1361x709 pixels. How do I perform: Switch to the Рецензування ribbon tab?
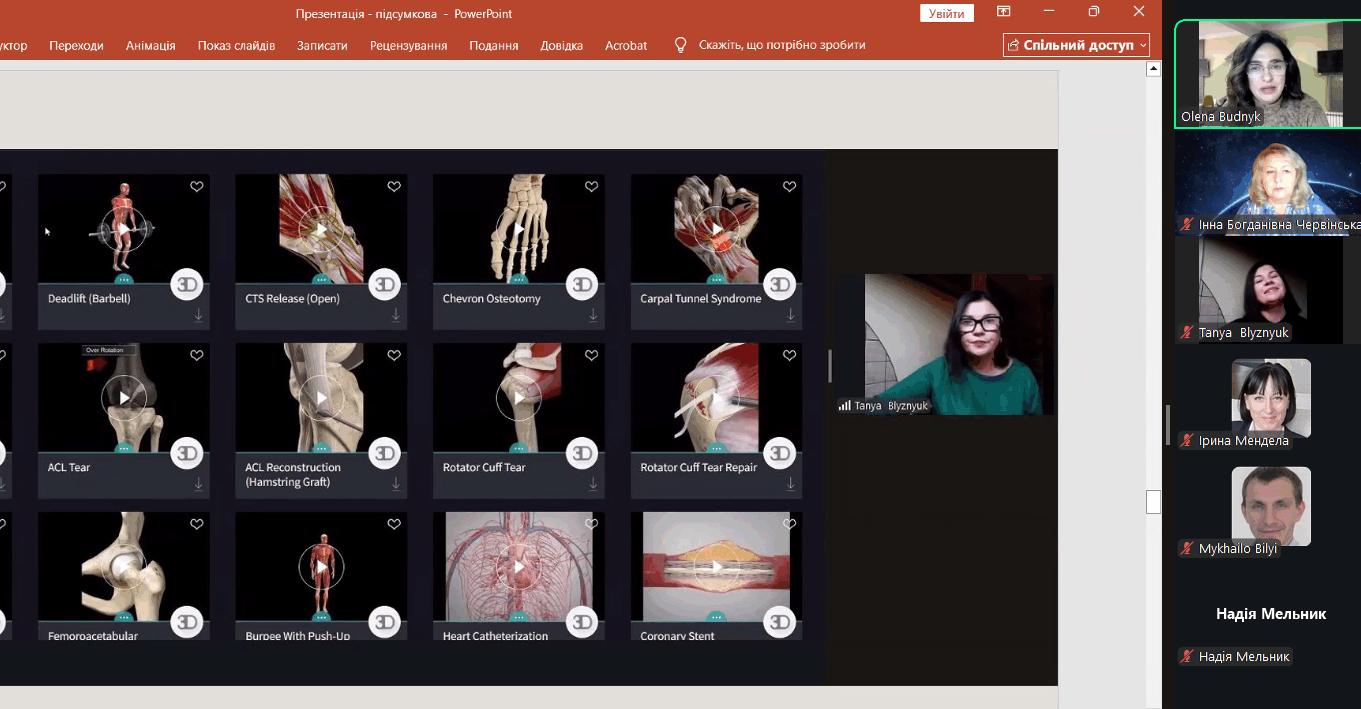tap(408, 45)
